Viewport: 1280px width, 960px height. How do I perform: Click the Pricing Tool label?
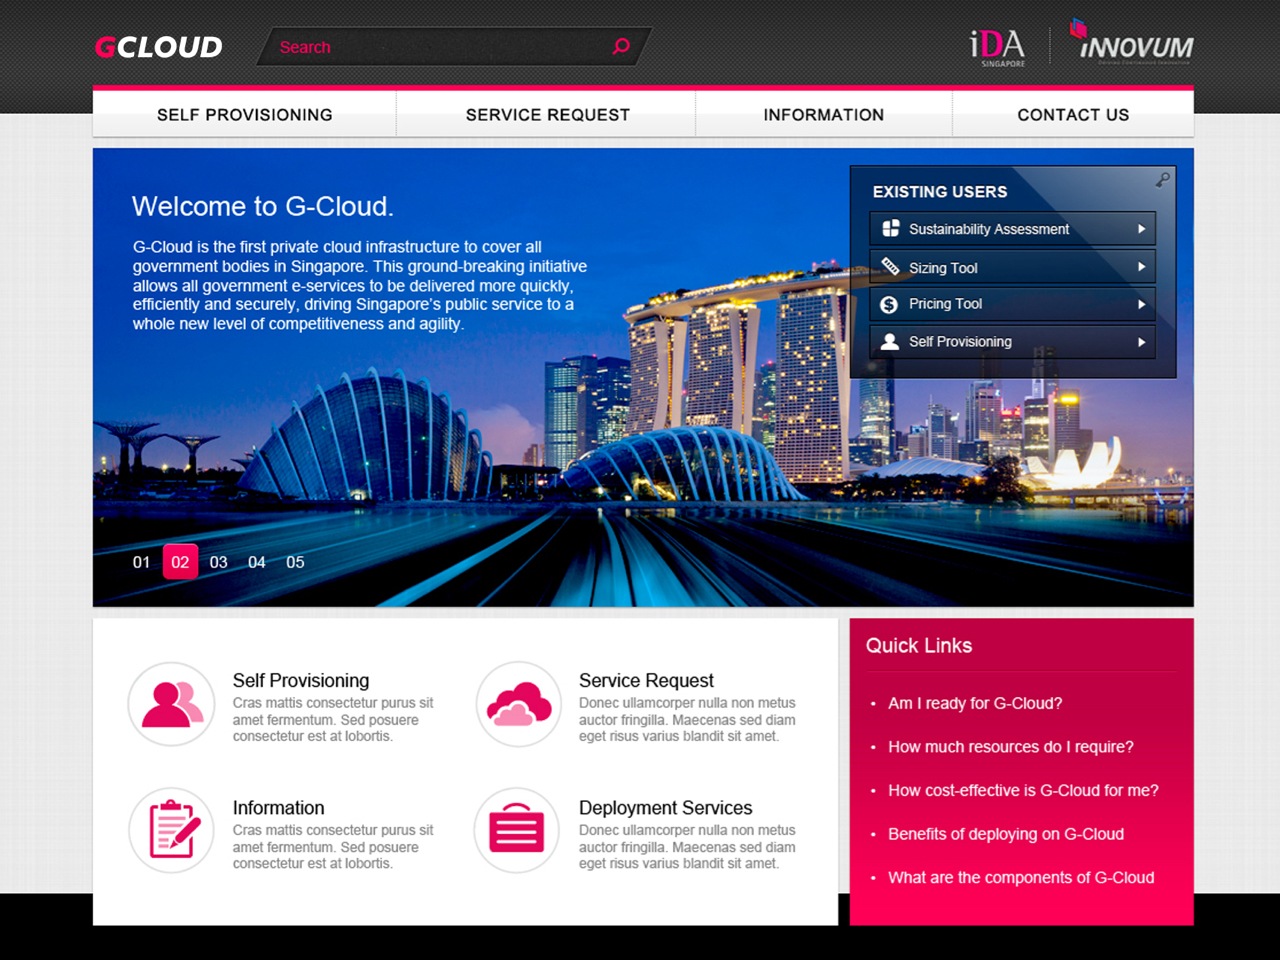945,304
